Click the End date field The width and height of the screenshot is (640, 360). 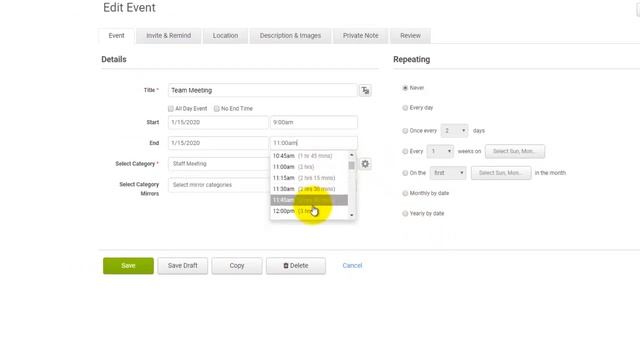[x=218, y=143]
